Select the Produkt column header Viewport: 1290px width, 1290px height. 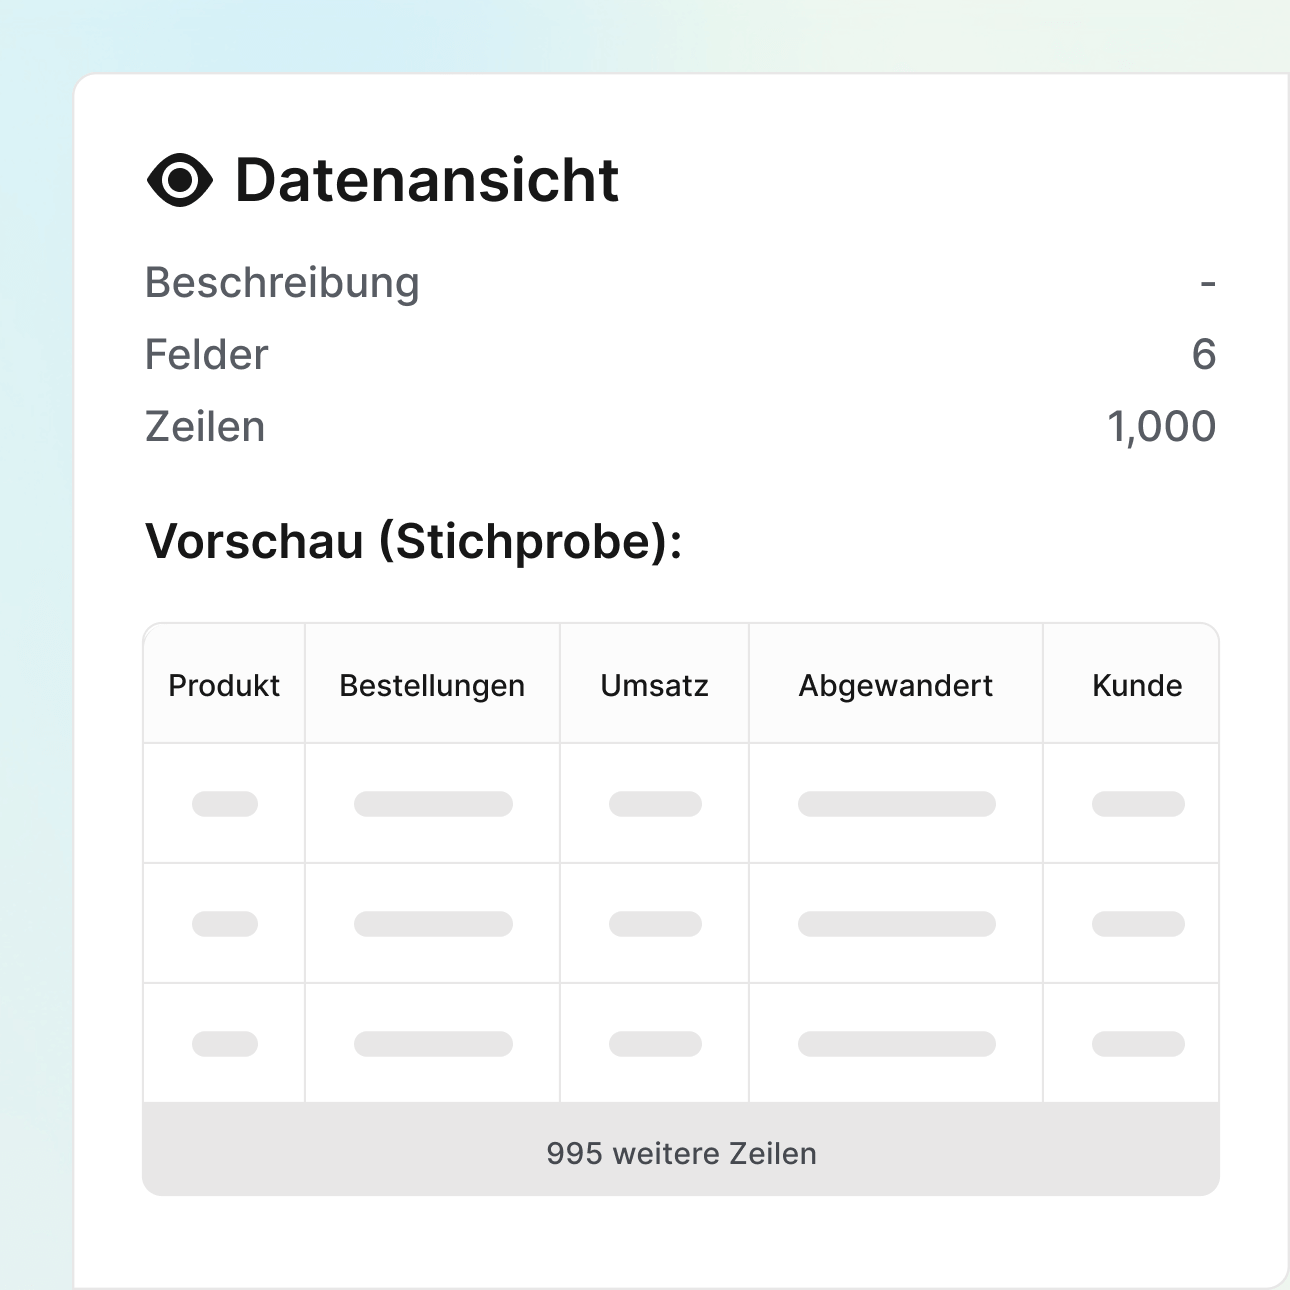(x=224, y=685)
